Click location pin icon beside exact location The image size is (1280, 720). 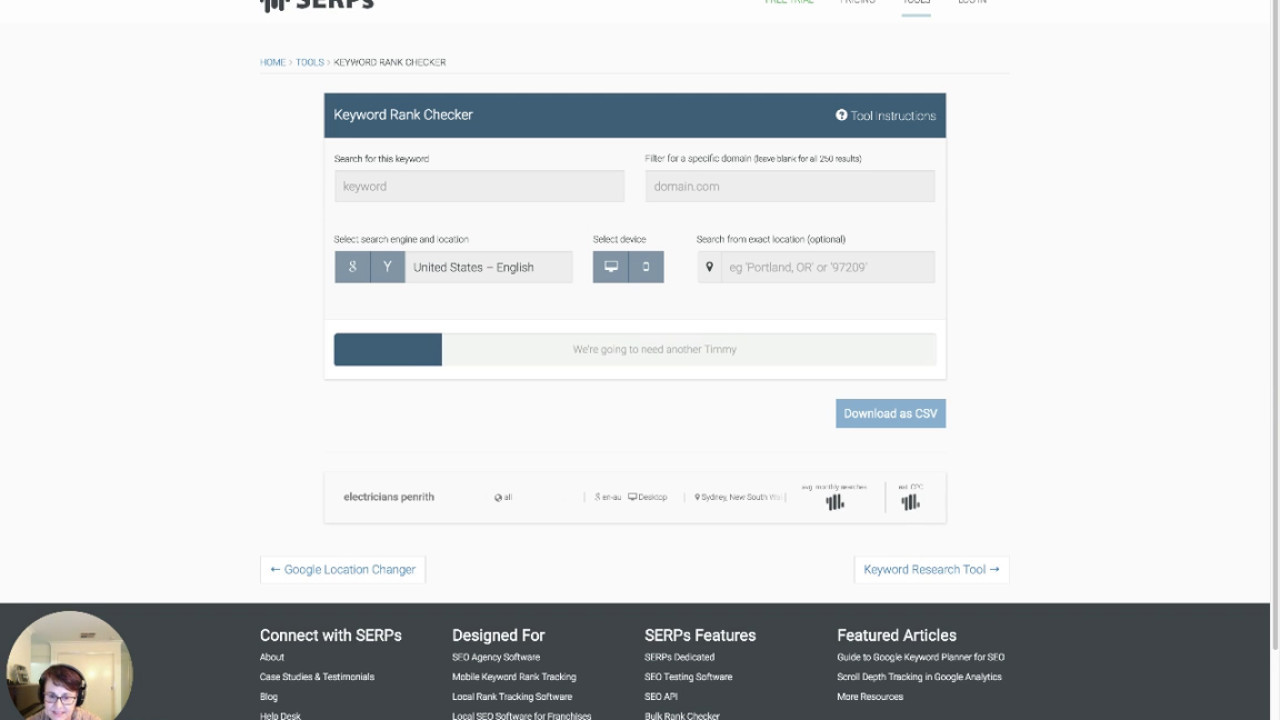(710, 267)
